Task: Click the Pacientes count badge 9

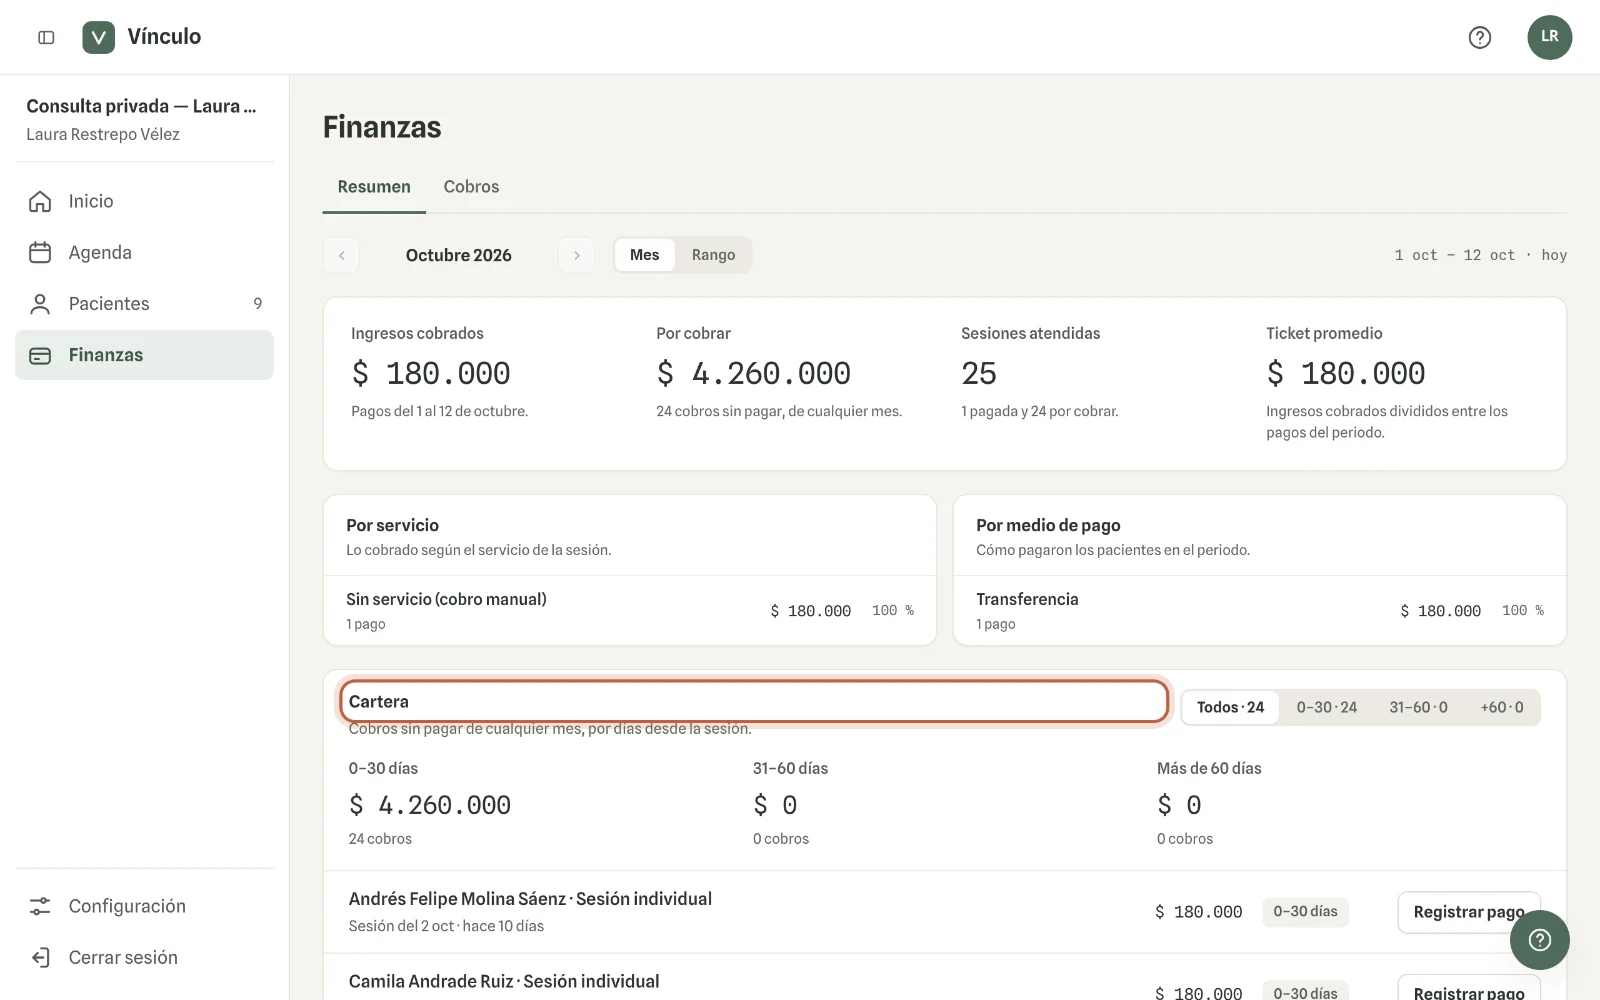Action: pyautogui.click(x=257, y=303)
